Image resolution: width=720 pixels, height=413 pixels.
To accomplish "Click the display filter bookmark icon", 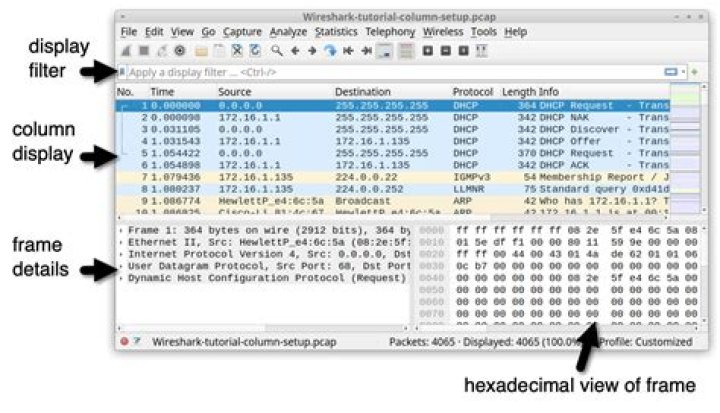I will (x=122, y=73).
